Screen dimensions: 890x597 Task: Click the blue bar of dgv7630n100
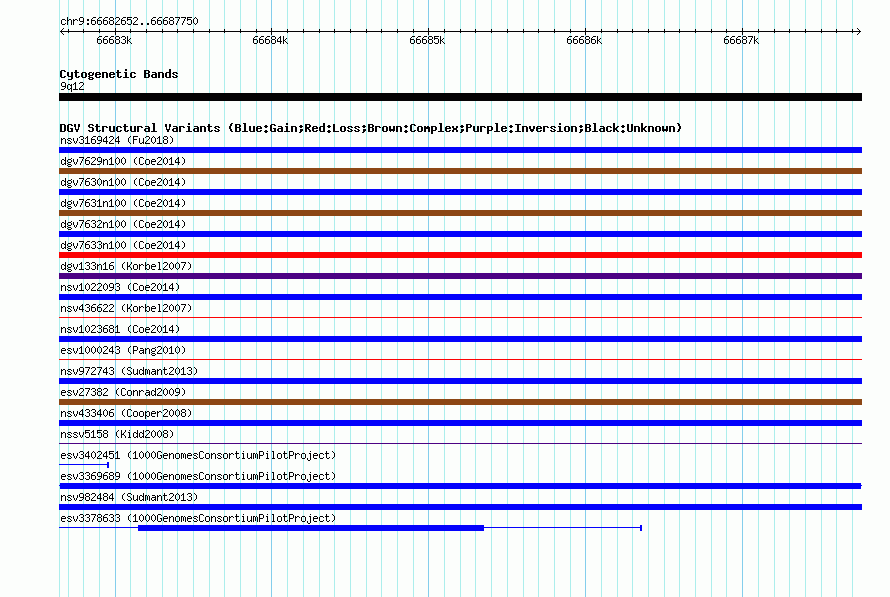pos(460,192)
